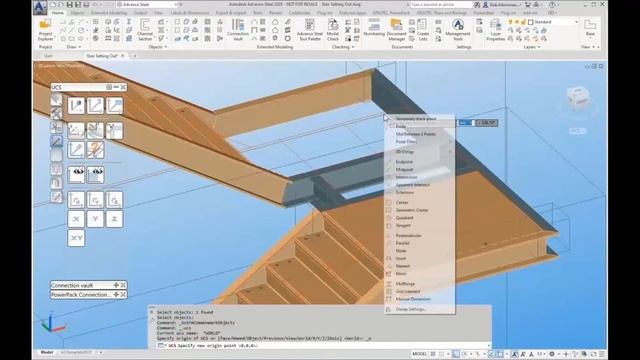This screenshot has height=360, width=640.
Task: Close the Steel Setting Out drawing tab
Action: pyautogui.click(x=122, y=56)
